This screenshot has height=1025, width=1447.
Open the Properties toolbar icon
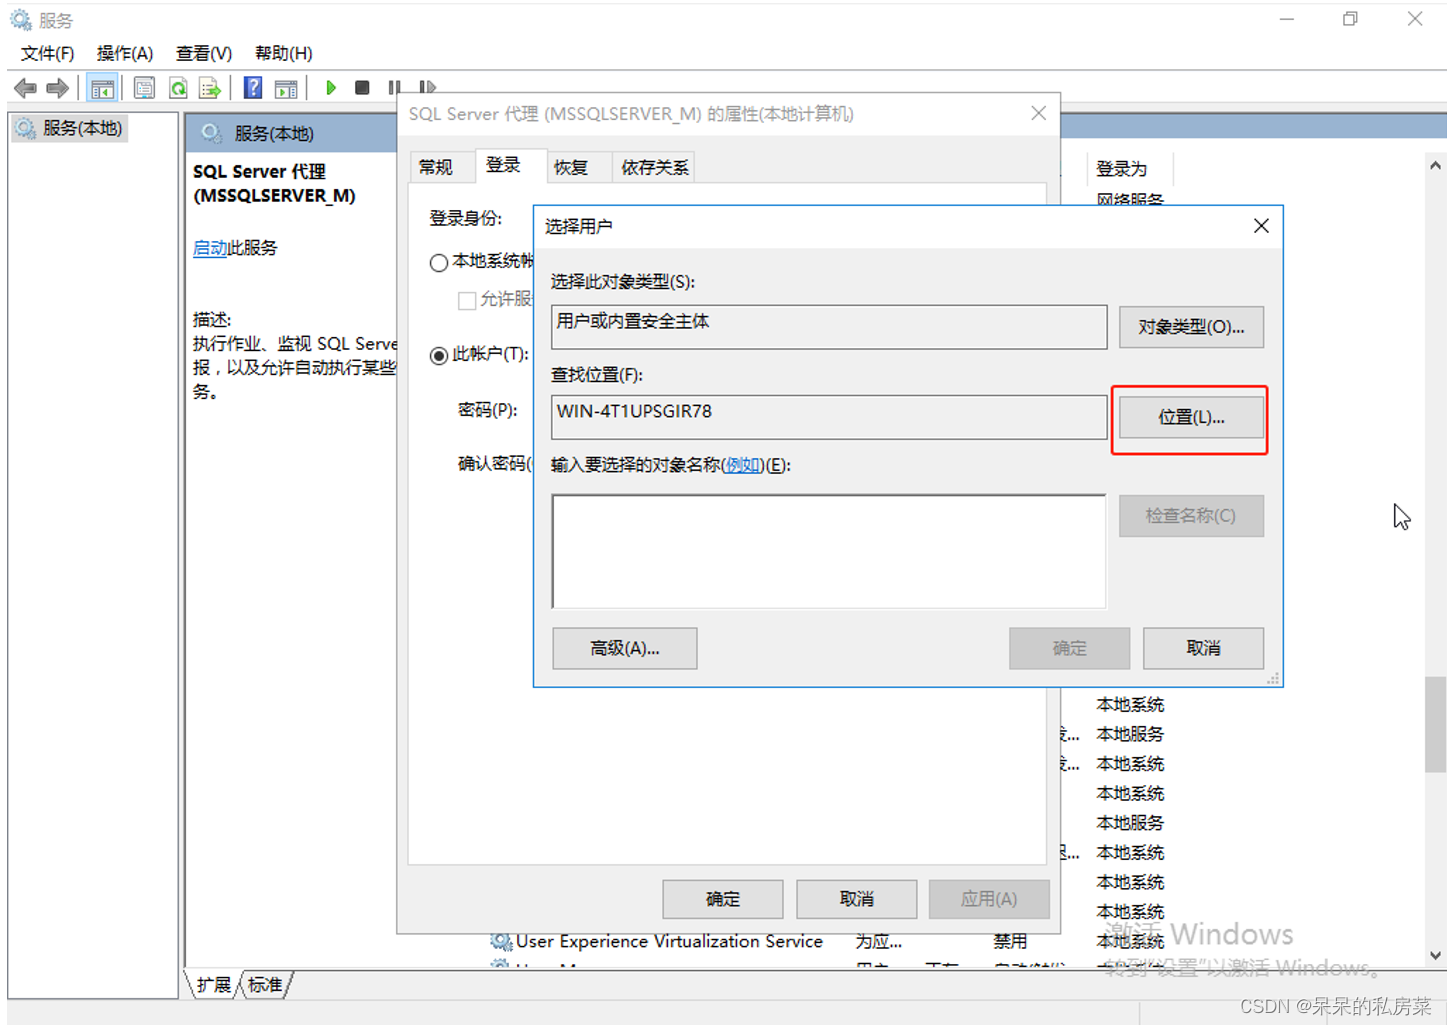tap(144, 88)
